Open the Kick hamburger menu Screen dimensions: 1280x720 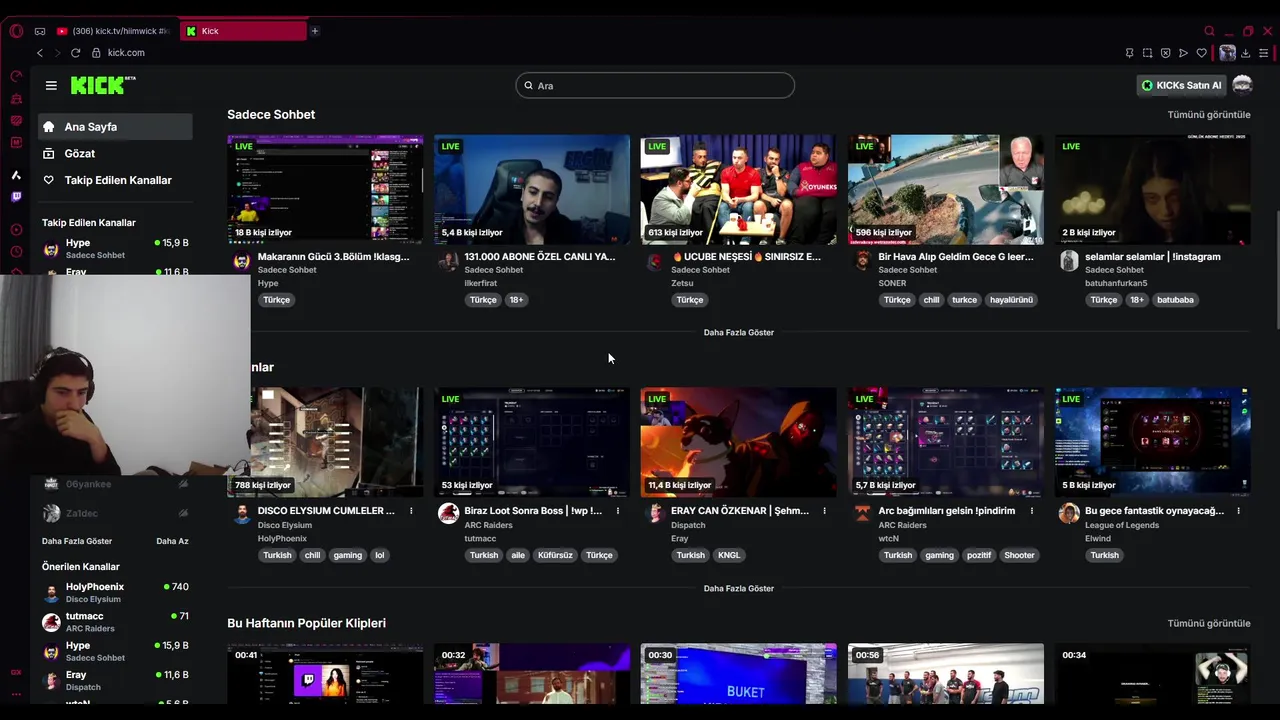51,85
